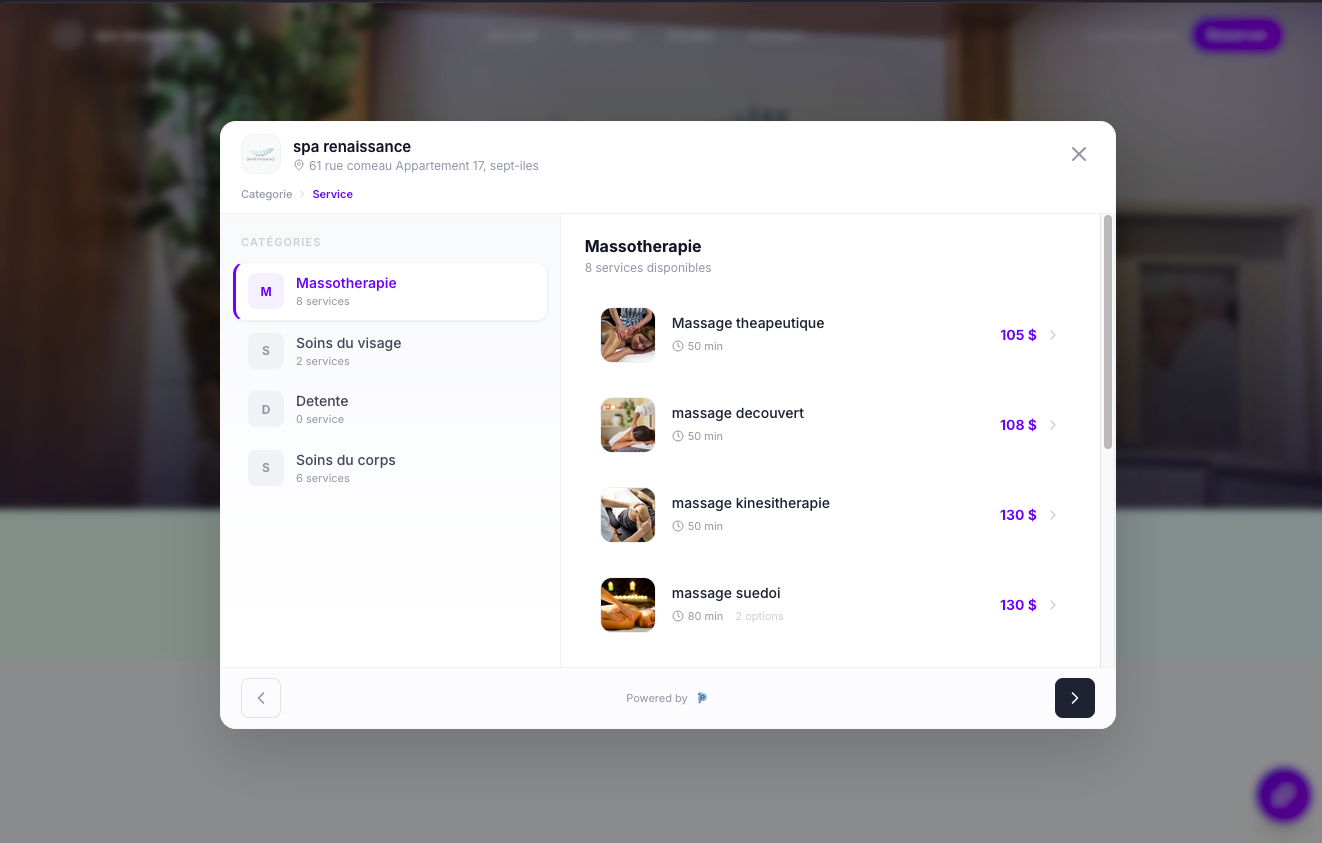Open the purple floating chat button

[1283, 795]
